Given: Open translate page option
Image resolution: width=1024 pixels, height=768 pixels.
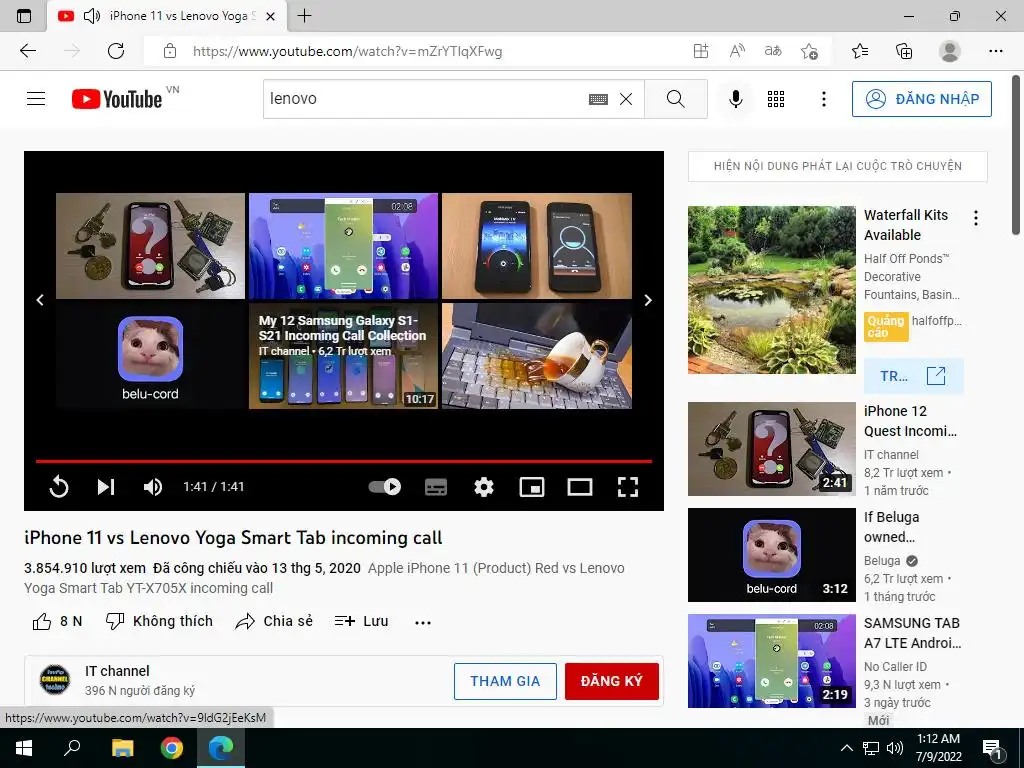Looking at the screenshot, I should [773, 51].
